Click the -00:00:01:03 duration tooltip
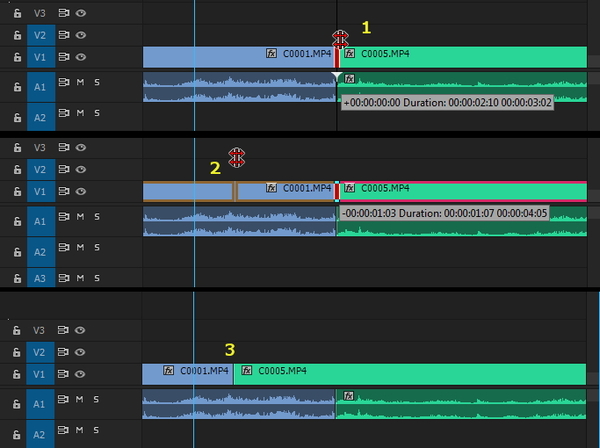Screen dimensions: 600x448 click(444, 213)
